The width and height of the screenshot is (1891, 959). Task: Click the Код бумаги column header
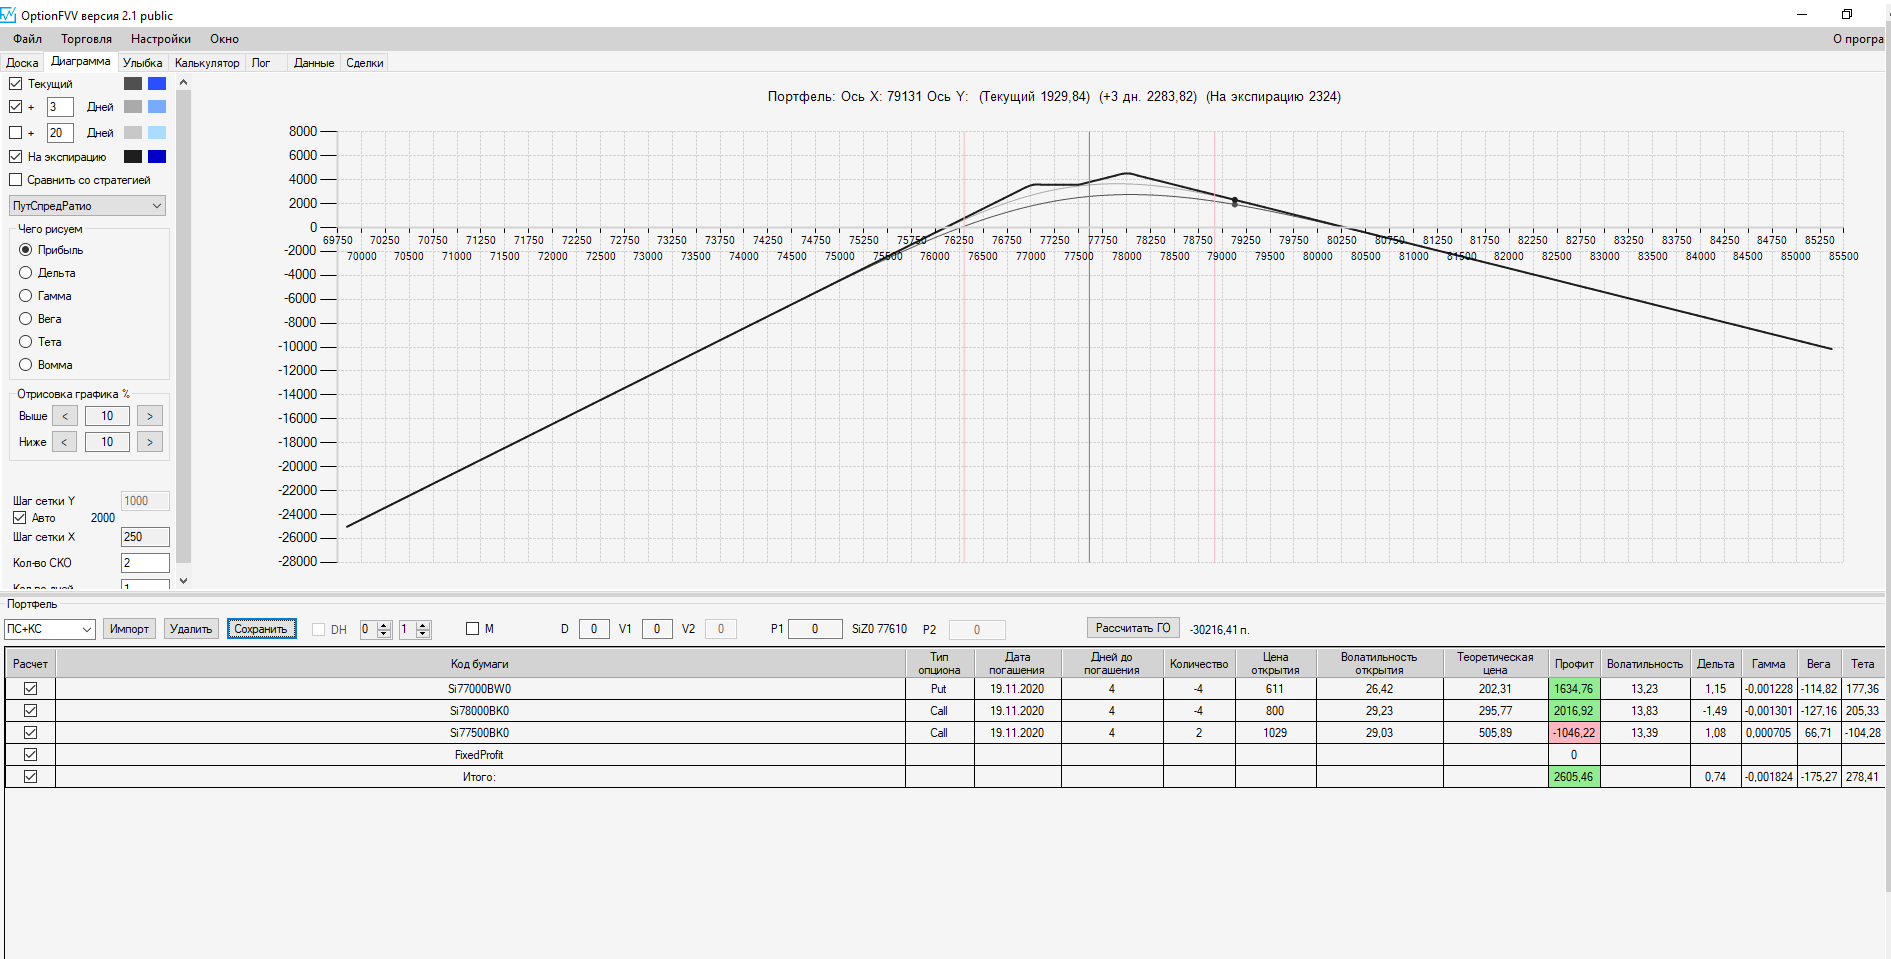pyautogui.click(x=480, y=664)
